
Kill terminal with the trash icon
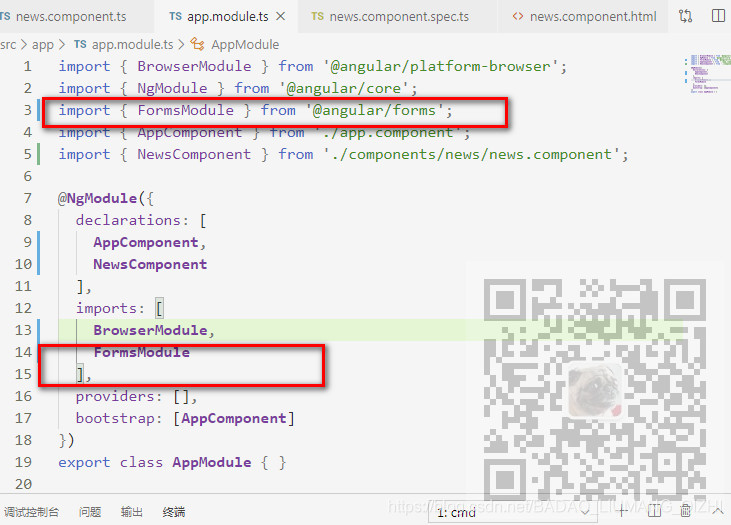[685, 511]
